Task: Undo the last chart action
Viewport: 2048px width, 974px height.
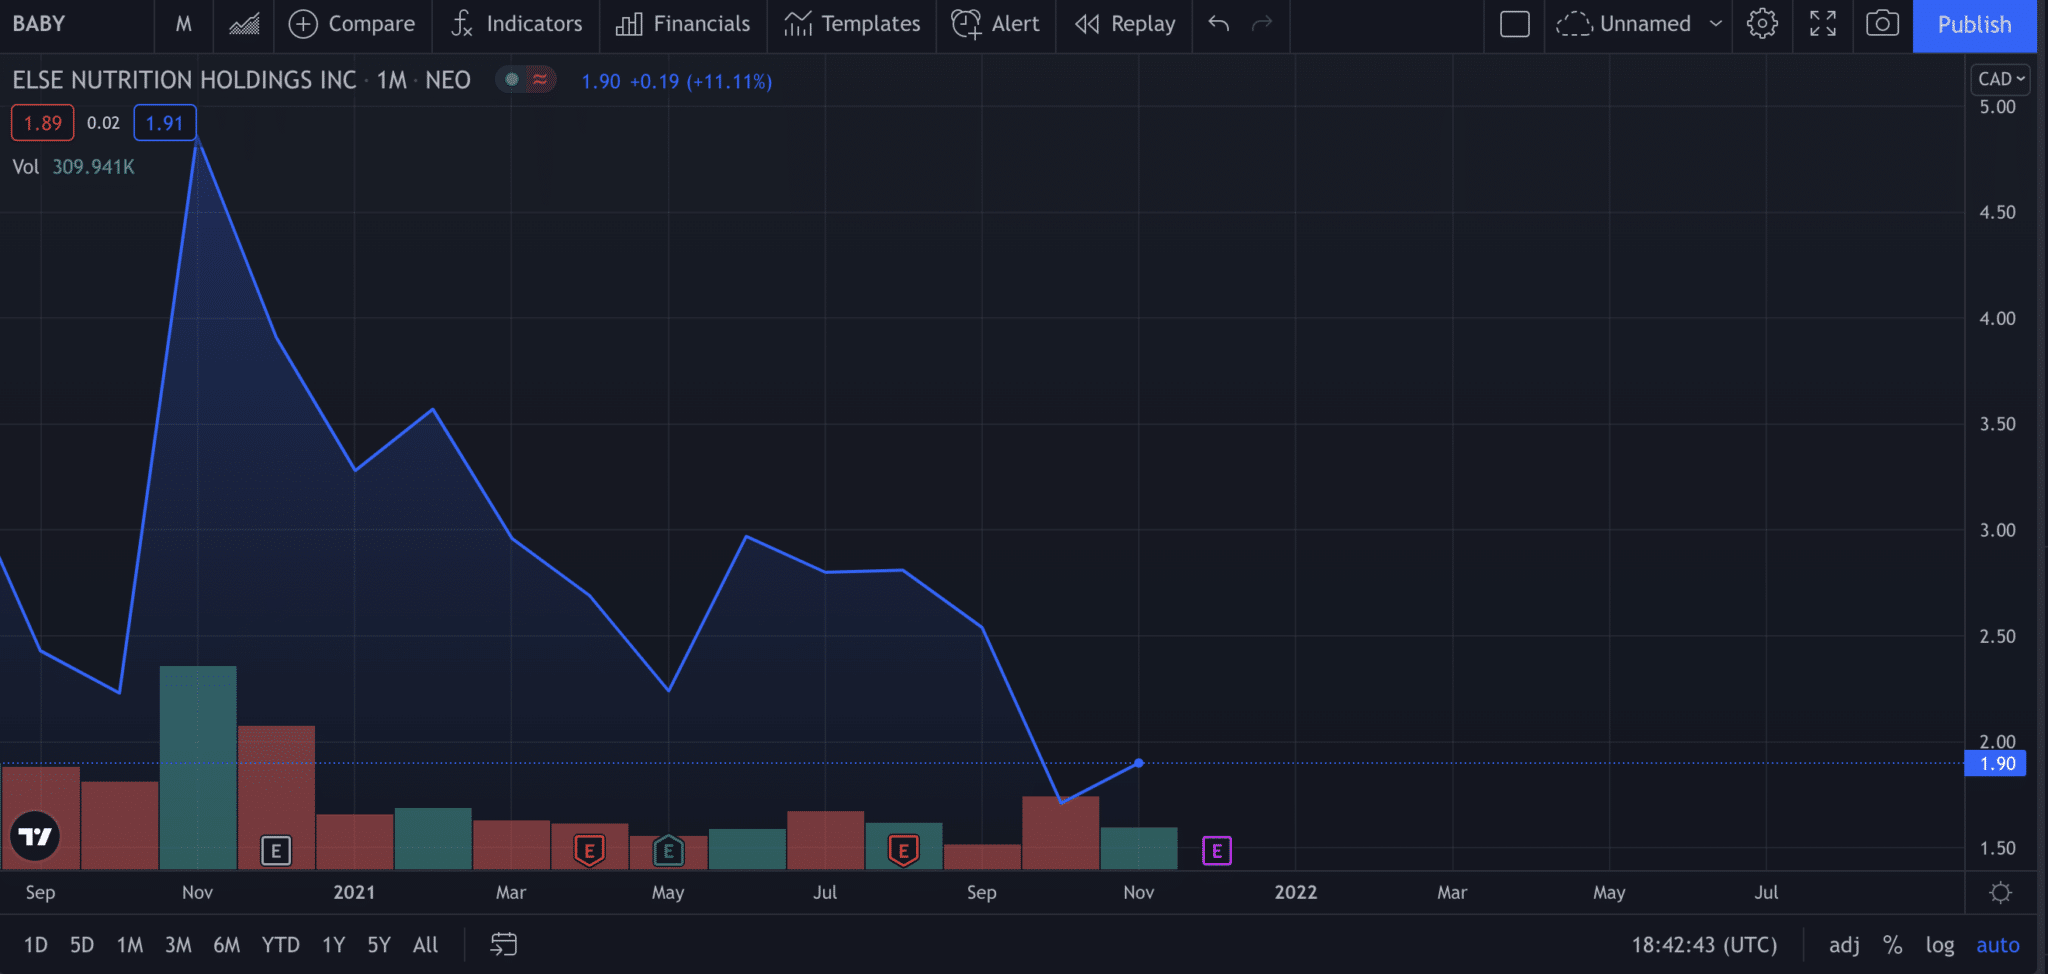Action: click(1218, 24)
